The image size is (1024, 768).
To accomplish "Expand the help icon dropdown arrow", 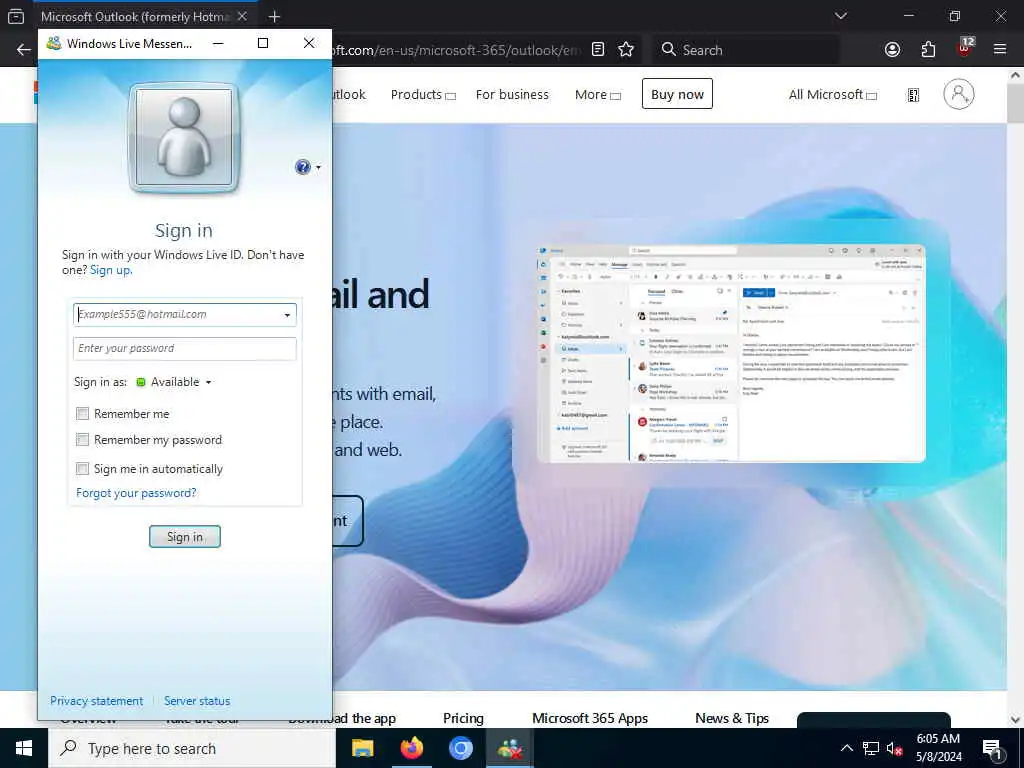I will coord(318,167).
